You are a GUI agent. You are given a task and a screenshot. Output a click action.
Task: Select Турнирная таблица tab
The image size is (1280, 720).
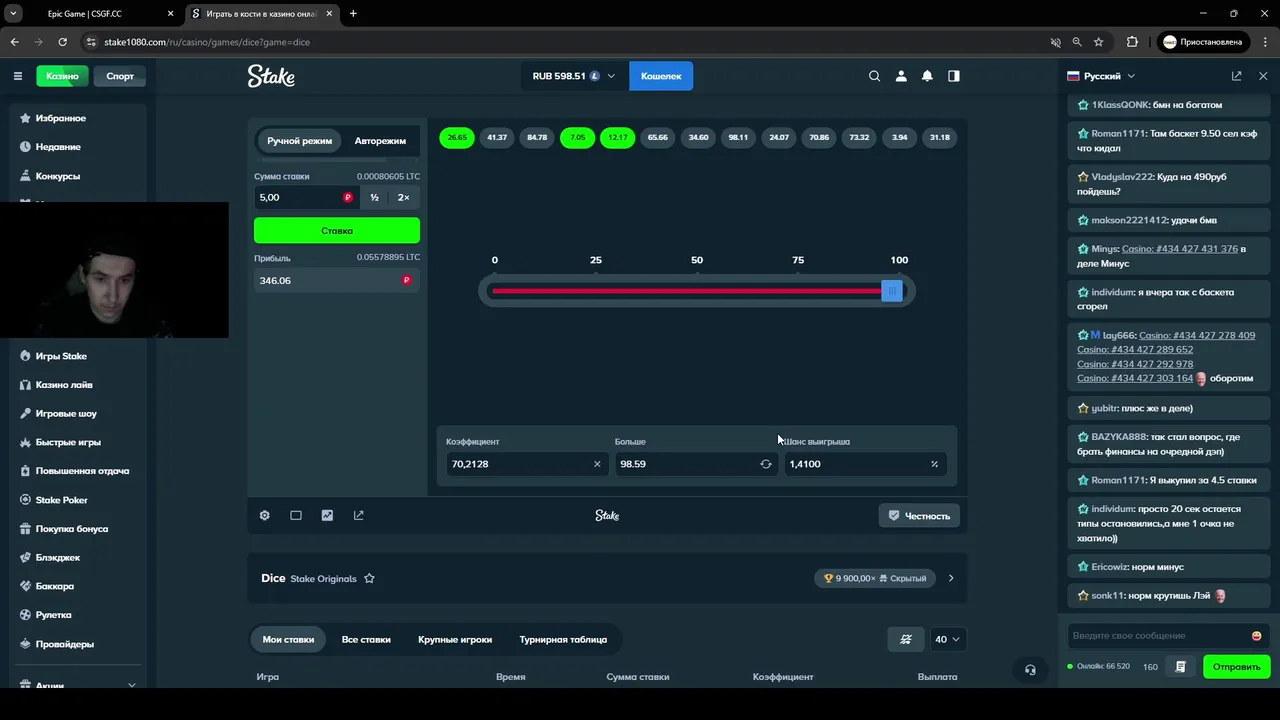[x=563, y=639]
